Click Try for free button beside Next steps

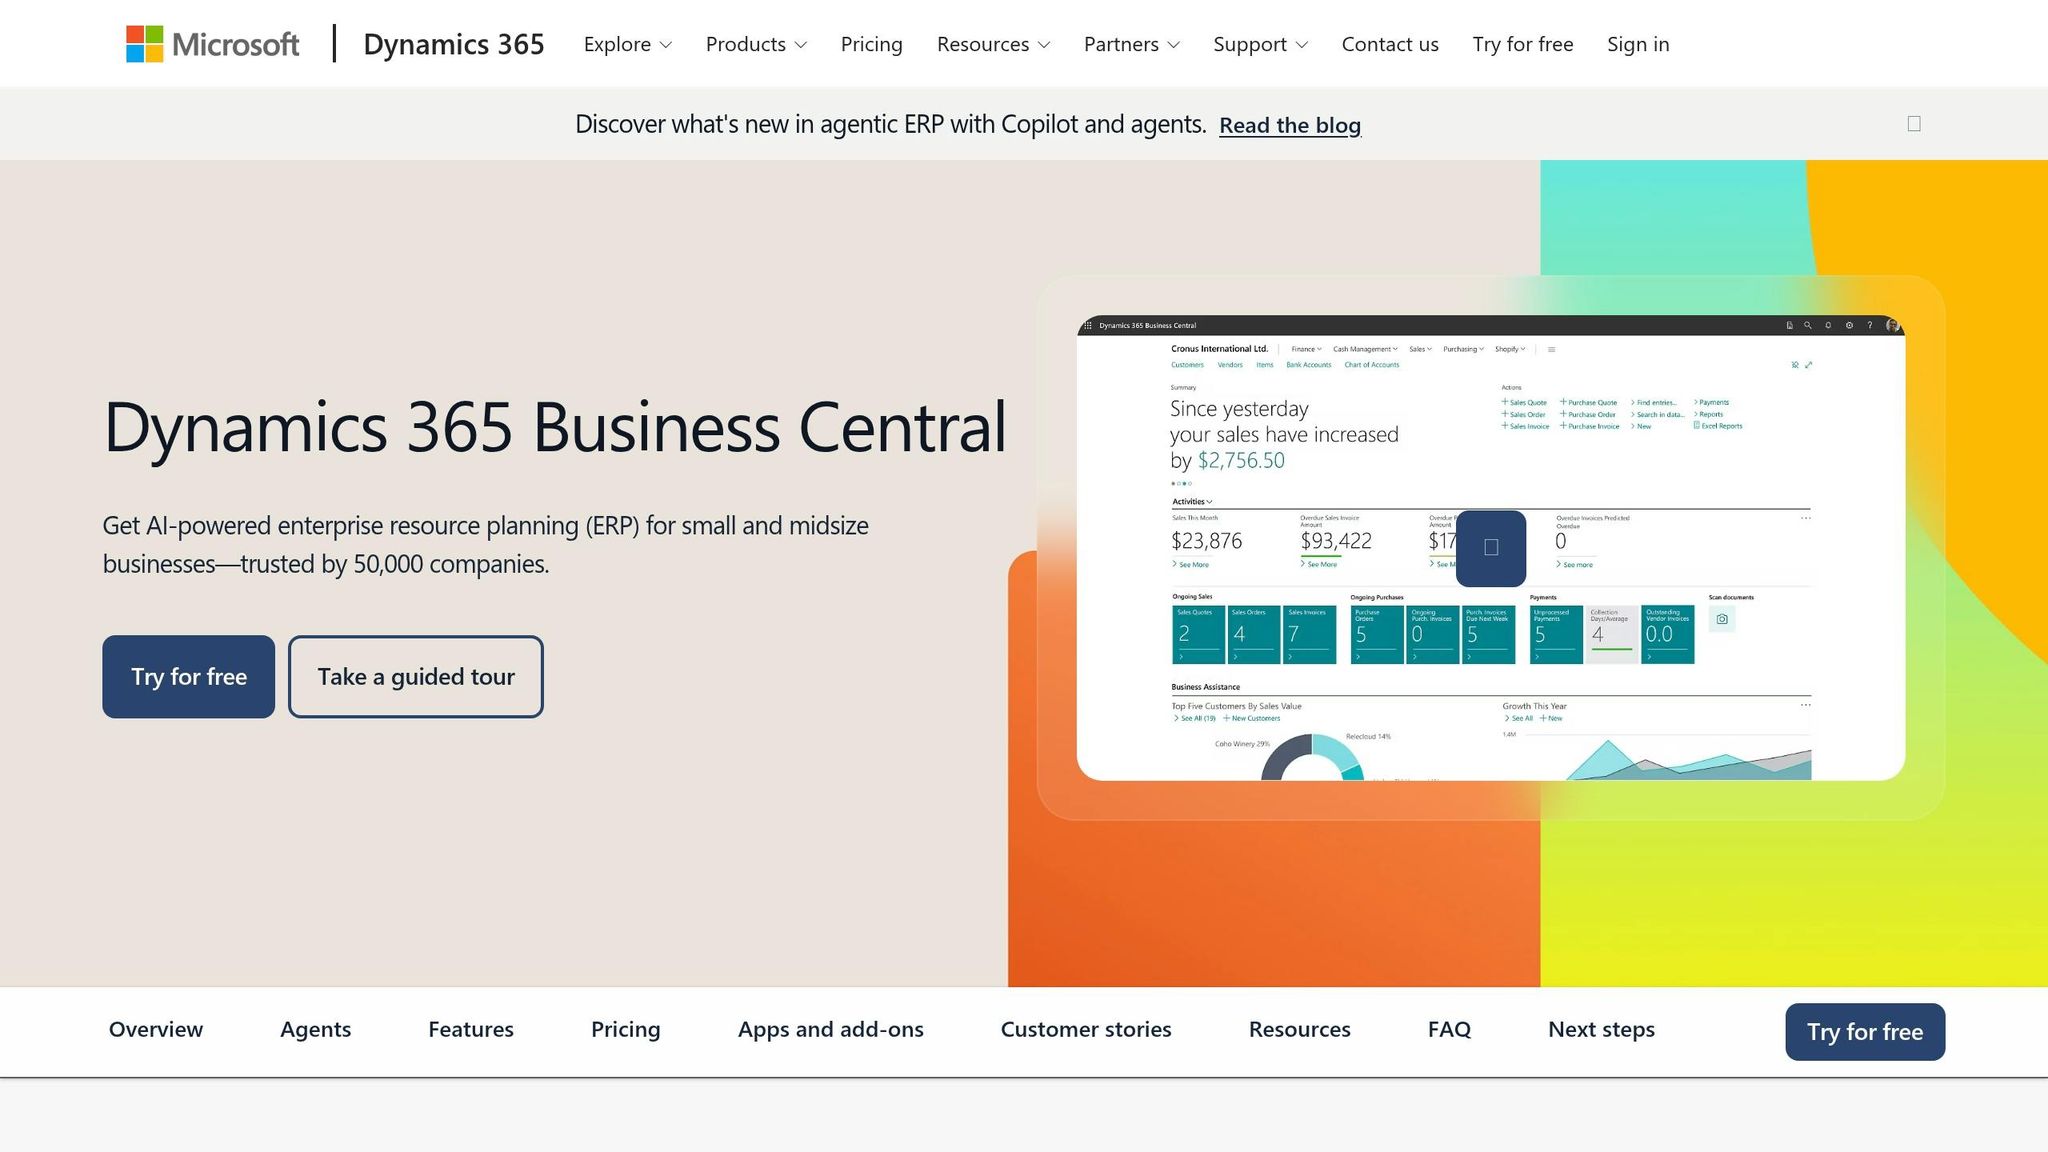point(1865,1032)
